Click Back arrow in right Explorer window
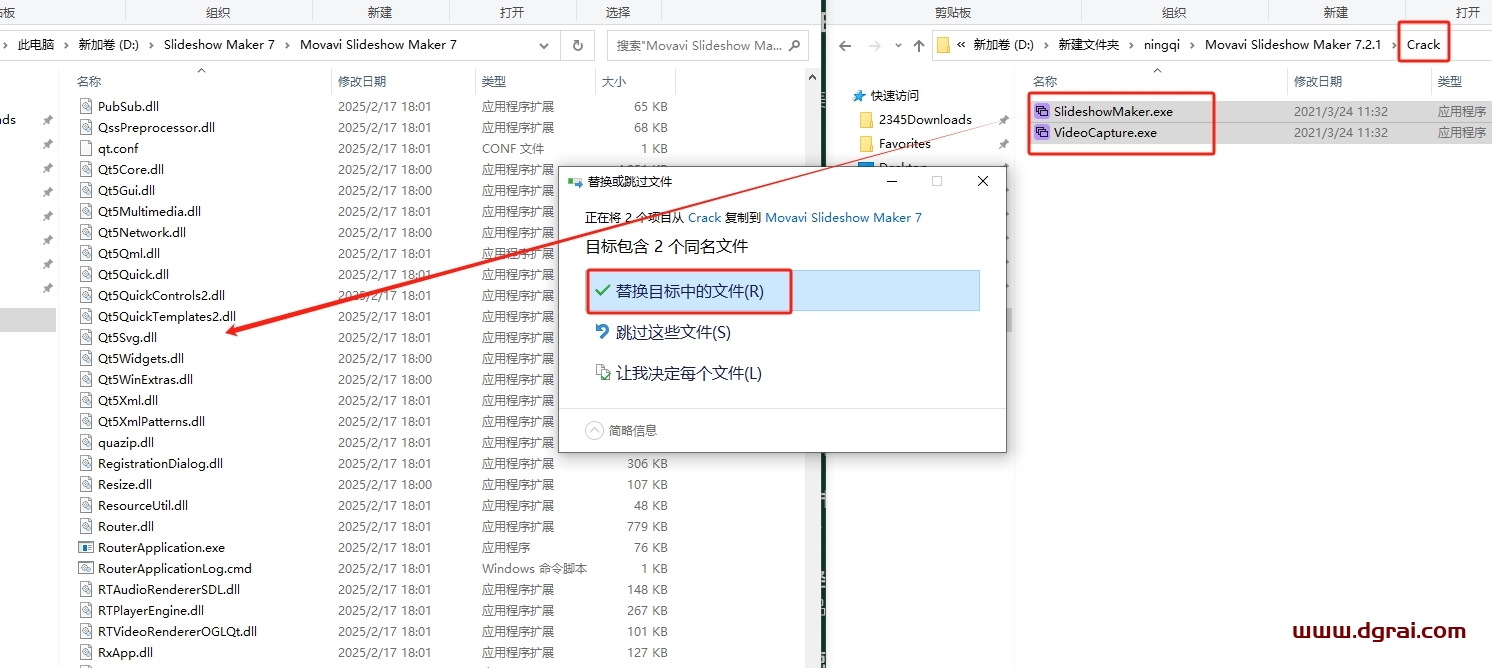Viewport: 1492px width, 668px height. pyautogui.click(x=845, y=45)
